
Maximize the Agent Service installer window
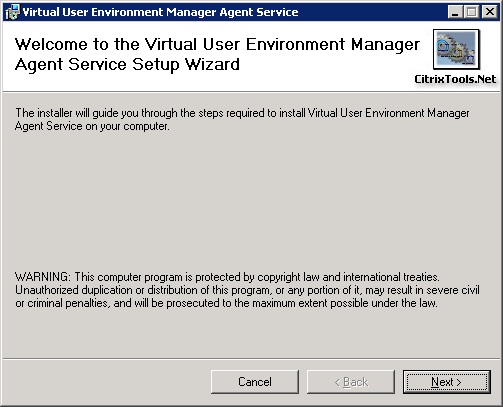pos(472,12)
